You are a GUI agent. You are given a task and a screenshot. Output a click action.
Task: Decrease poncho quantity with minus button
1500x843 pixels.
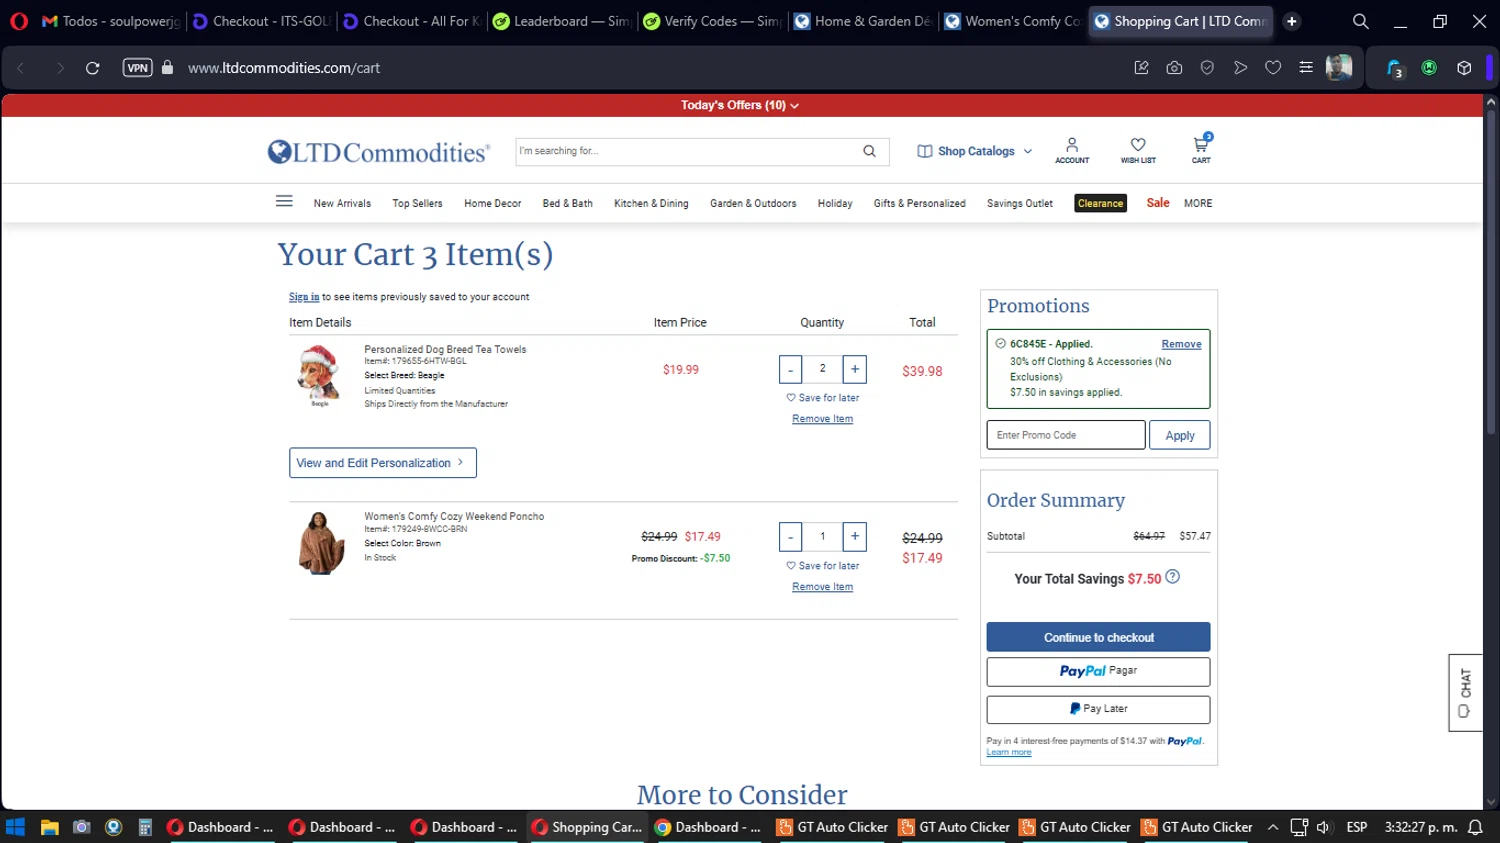coord(790,537)
